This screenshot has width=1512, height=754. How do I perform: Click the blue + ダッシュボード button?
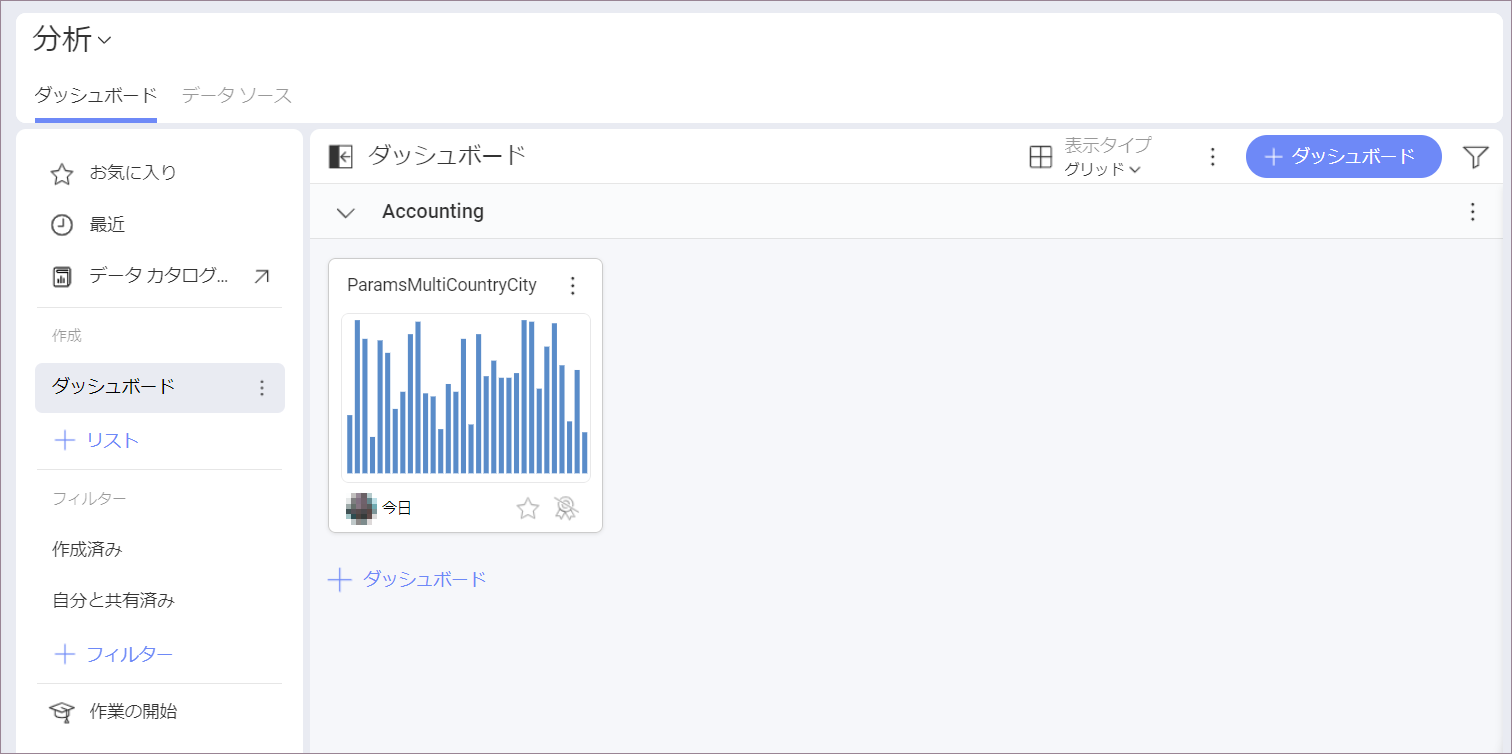click(1343, 156)
